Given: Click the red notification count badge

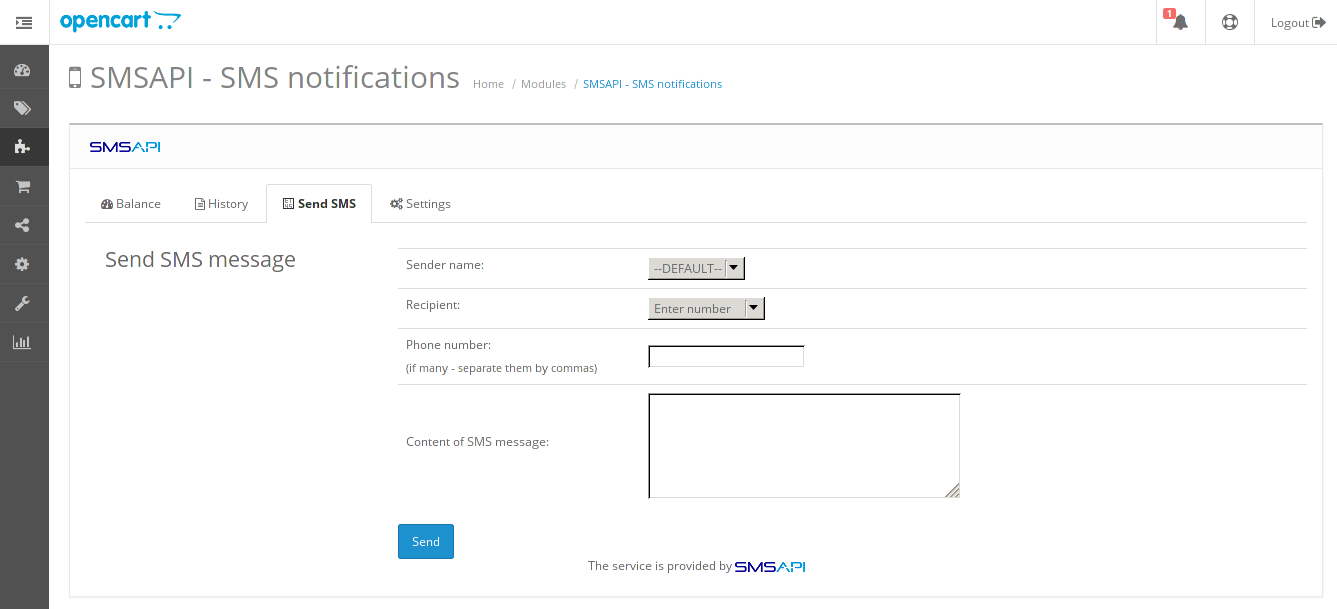Looking at the screenshot, I should coord(1169,13).
